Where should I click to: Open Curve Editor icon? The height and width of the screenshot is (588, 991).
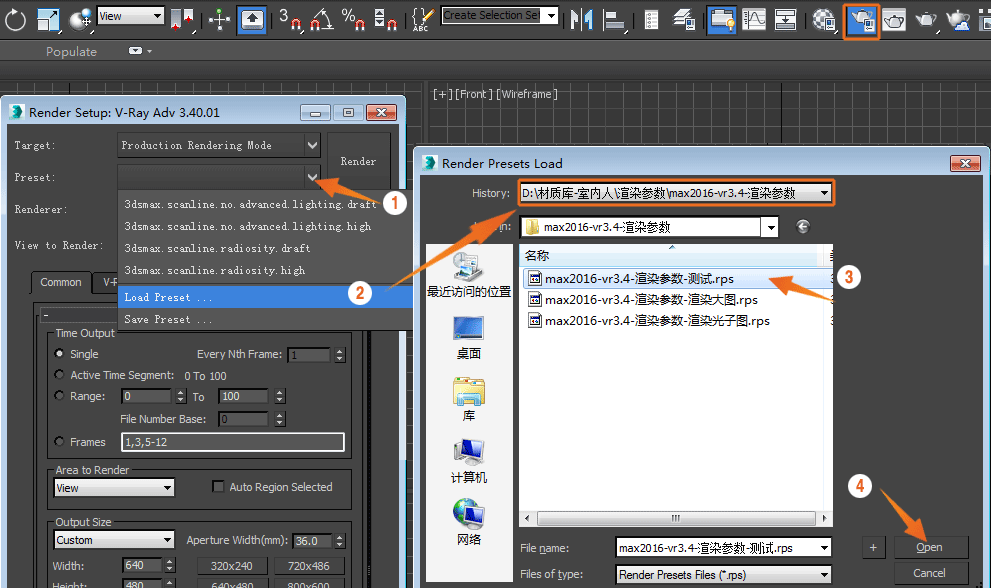point(754,20)
